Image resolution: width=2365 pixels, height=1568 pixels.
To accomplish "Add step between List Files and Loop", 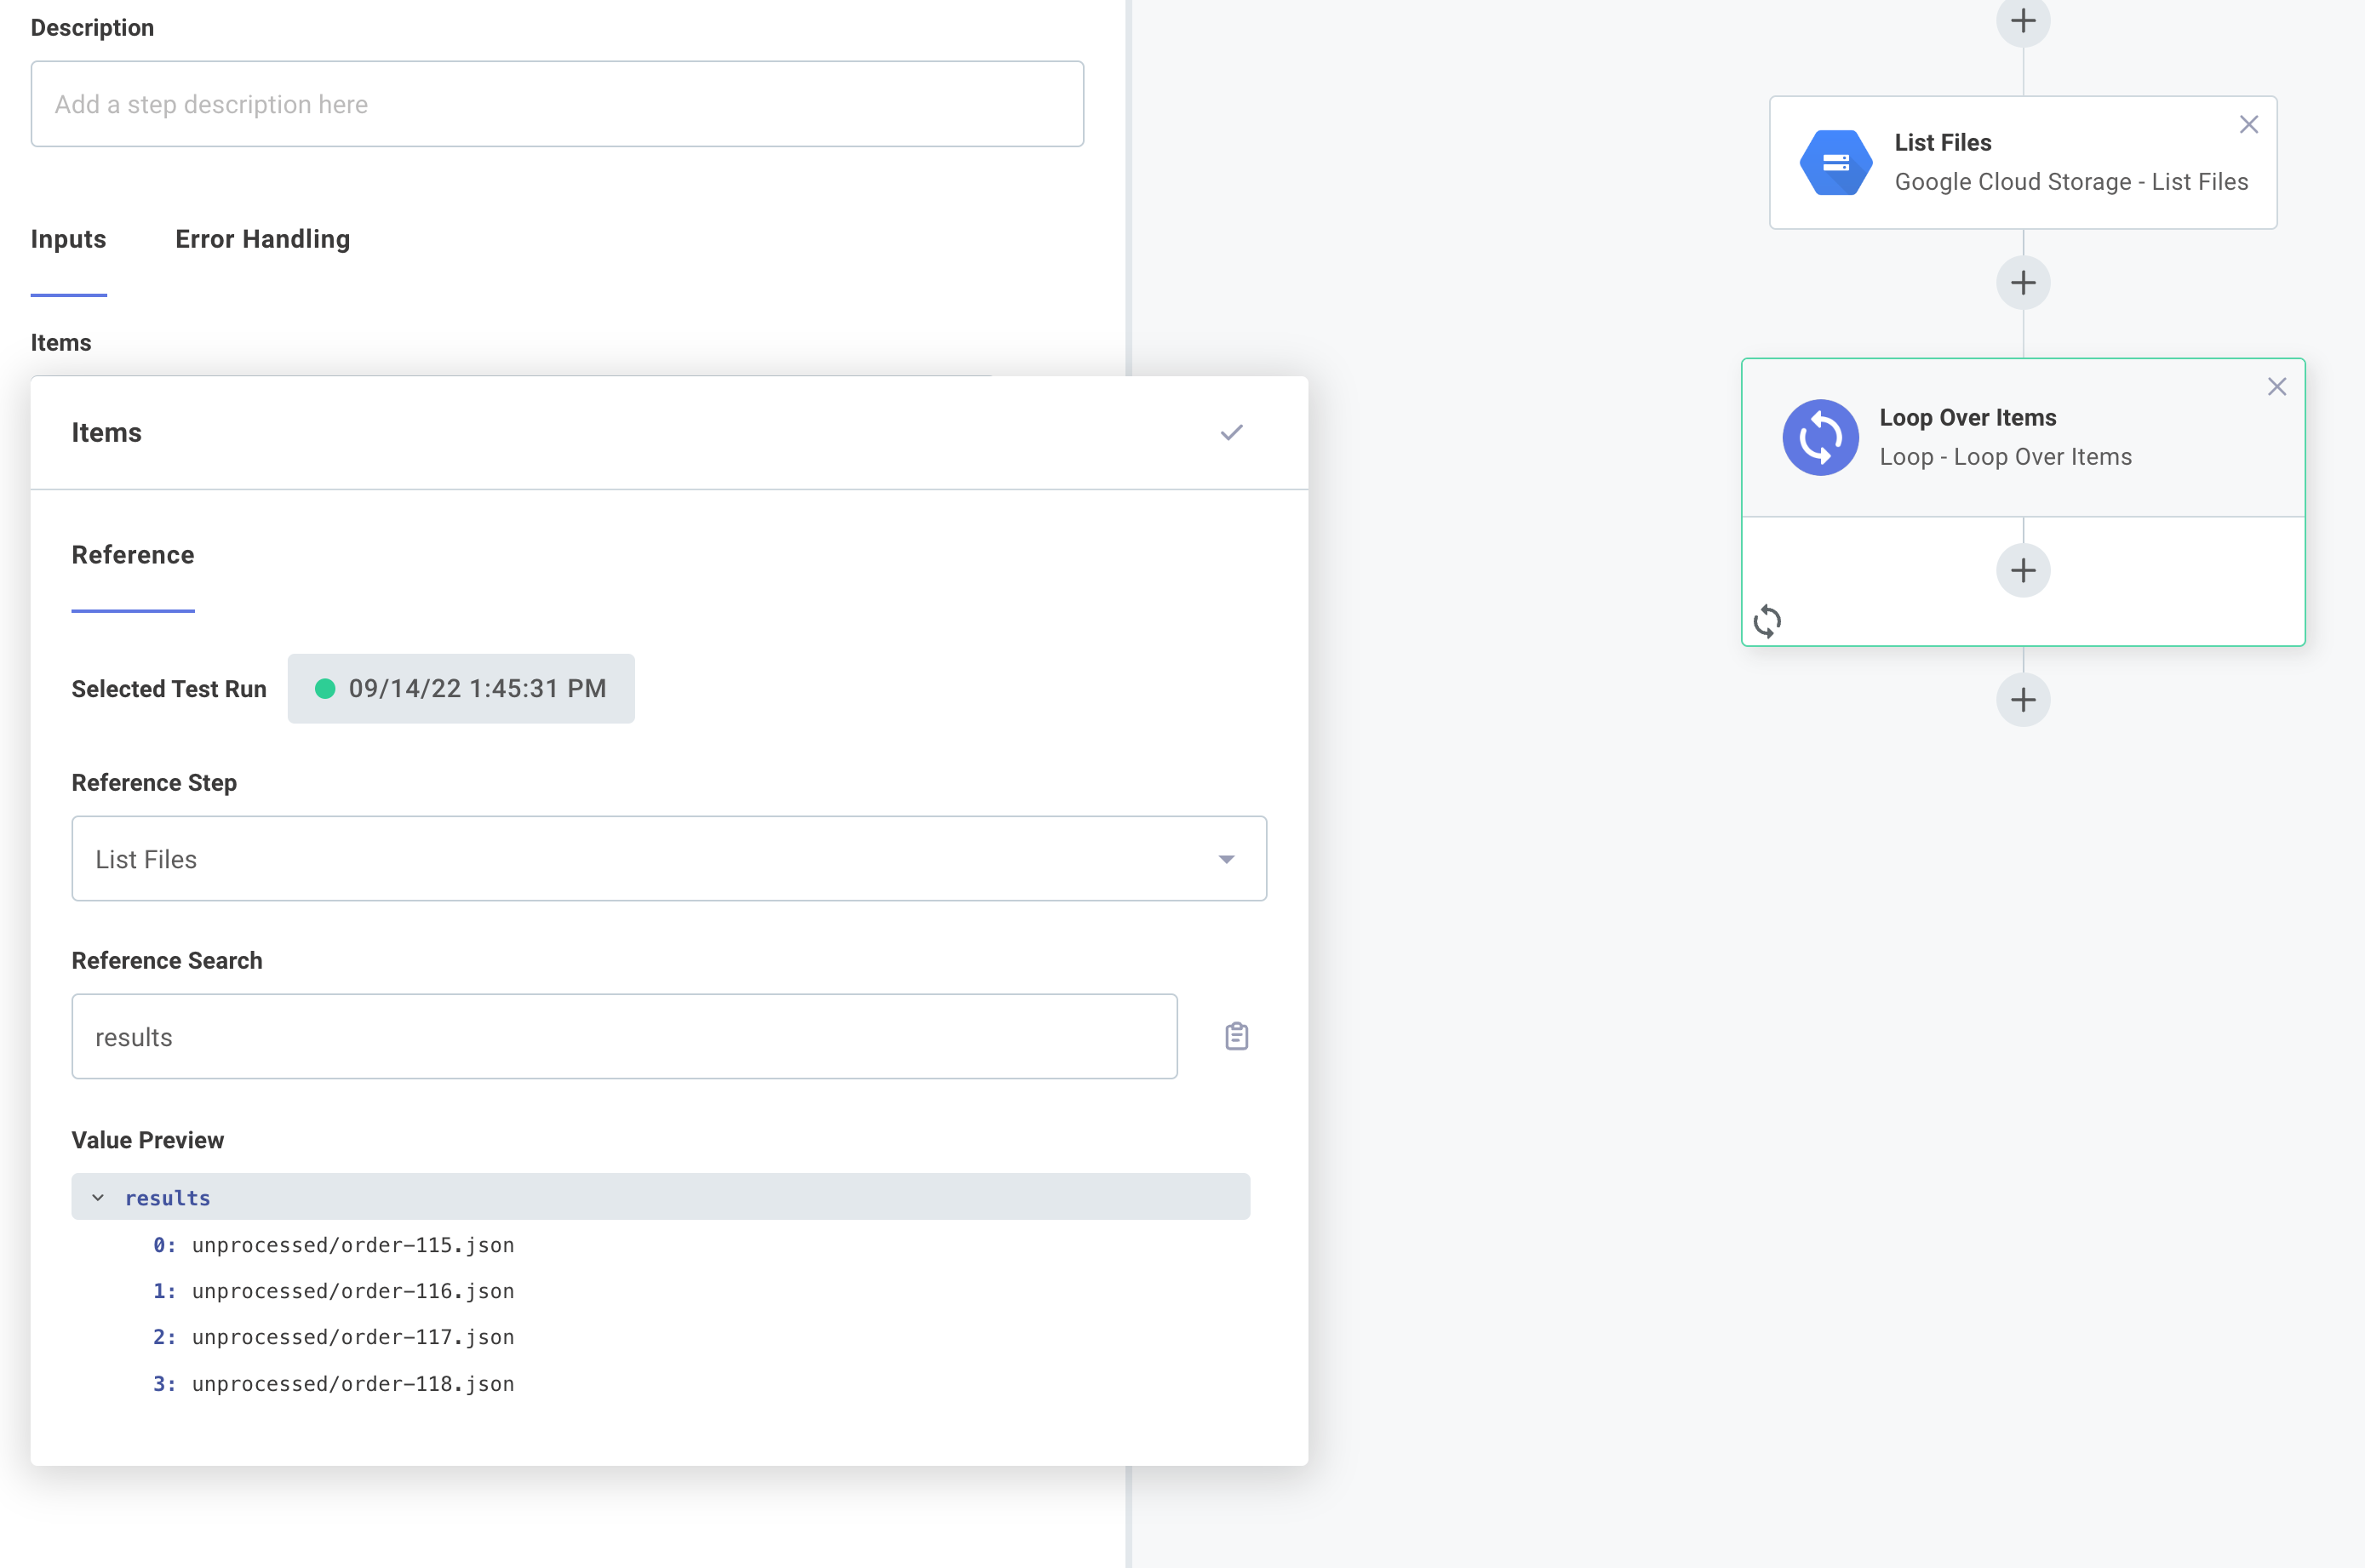I will point(2022,283).
